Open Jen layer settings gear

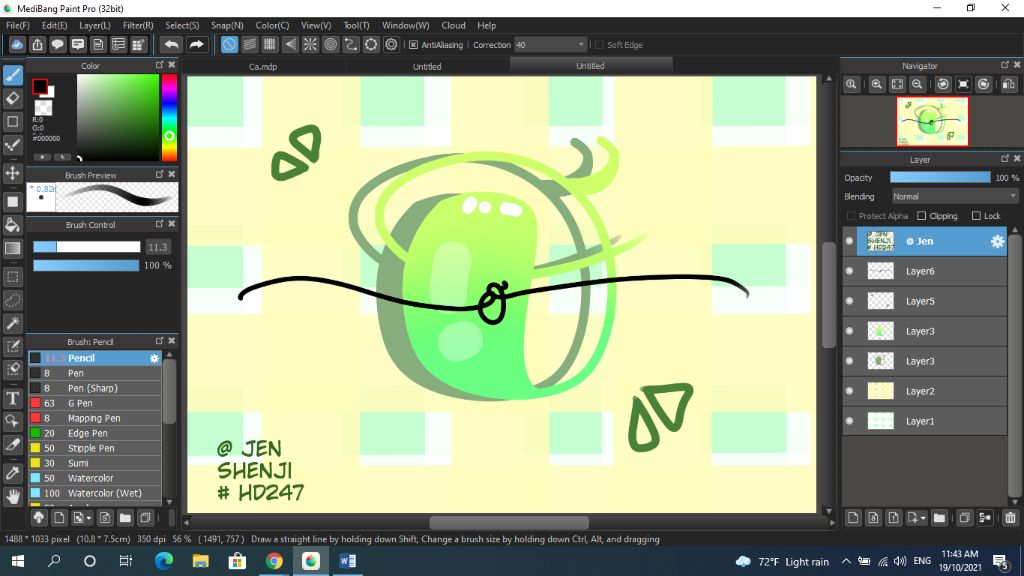[997, 241]
